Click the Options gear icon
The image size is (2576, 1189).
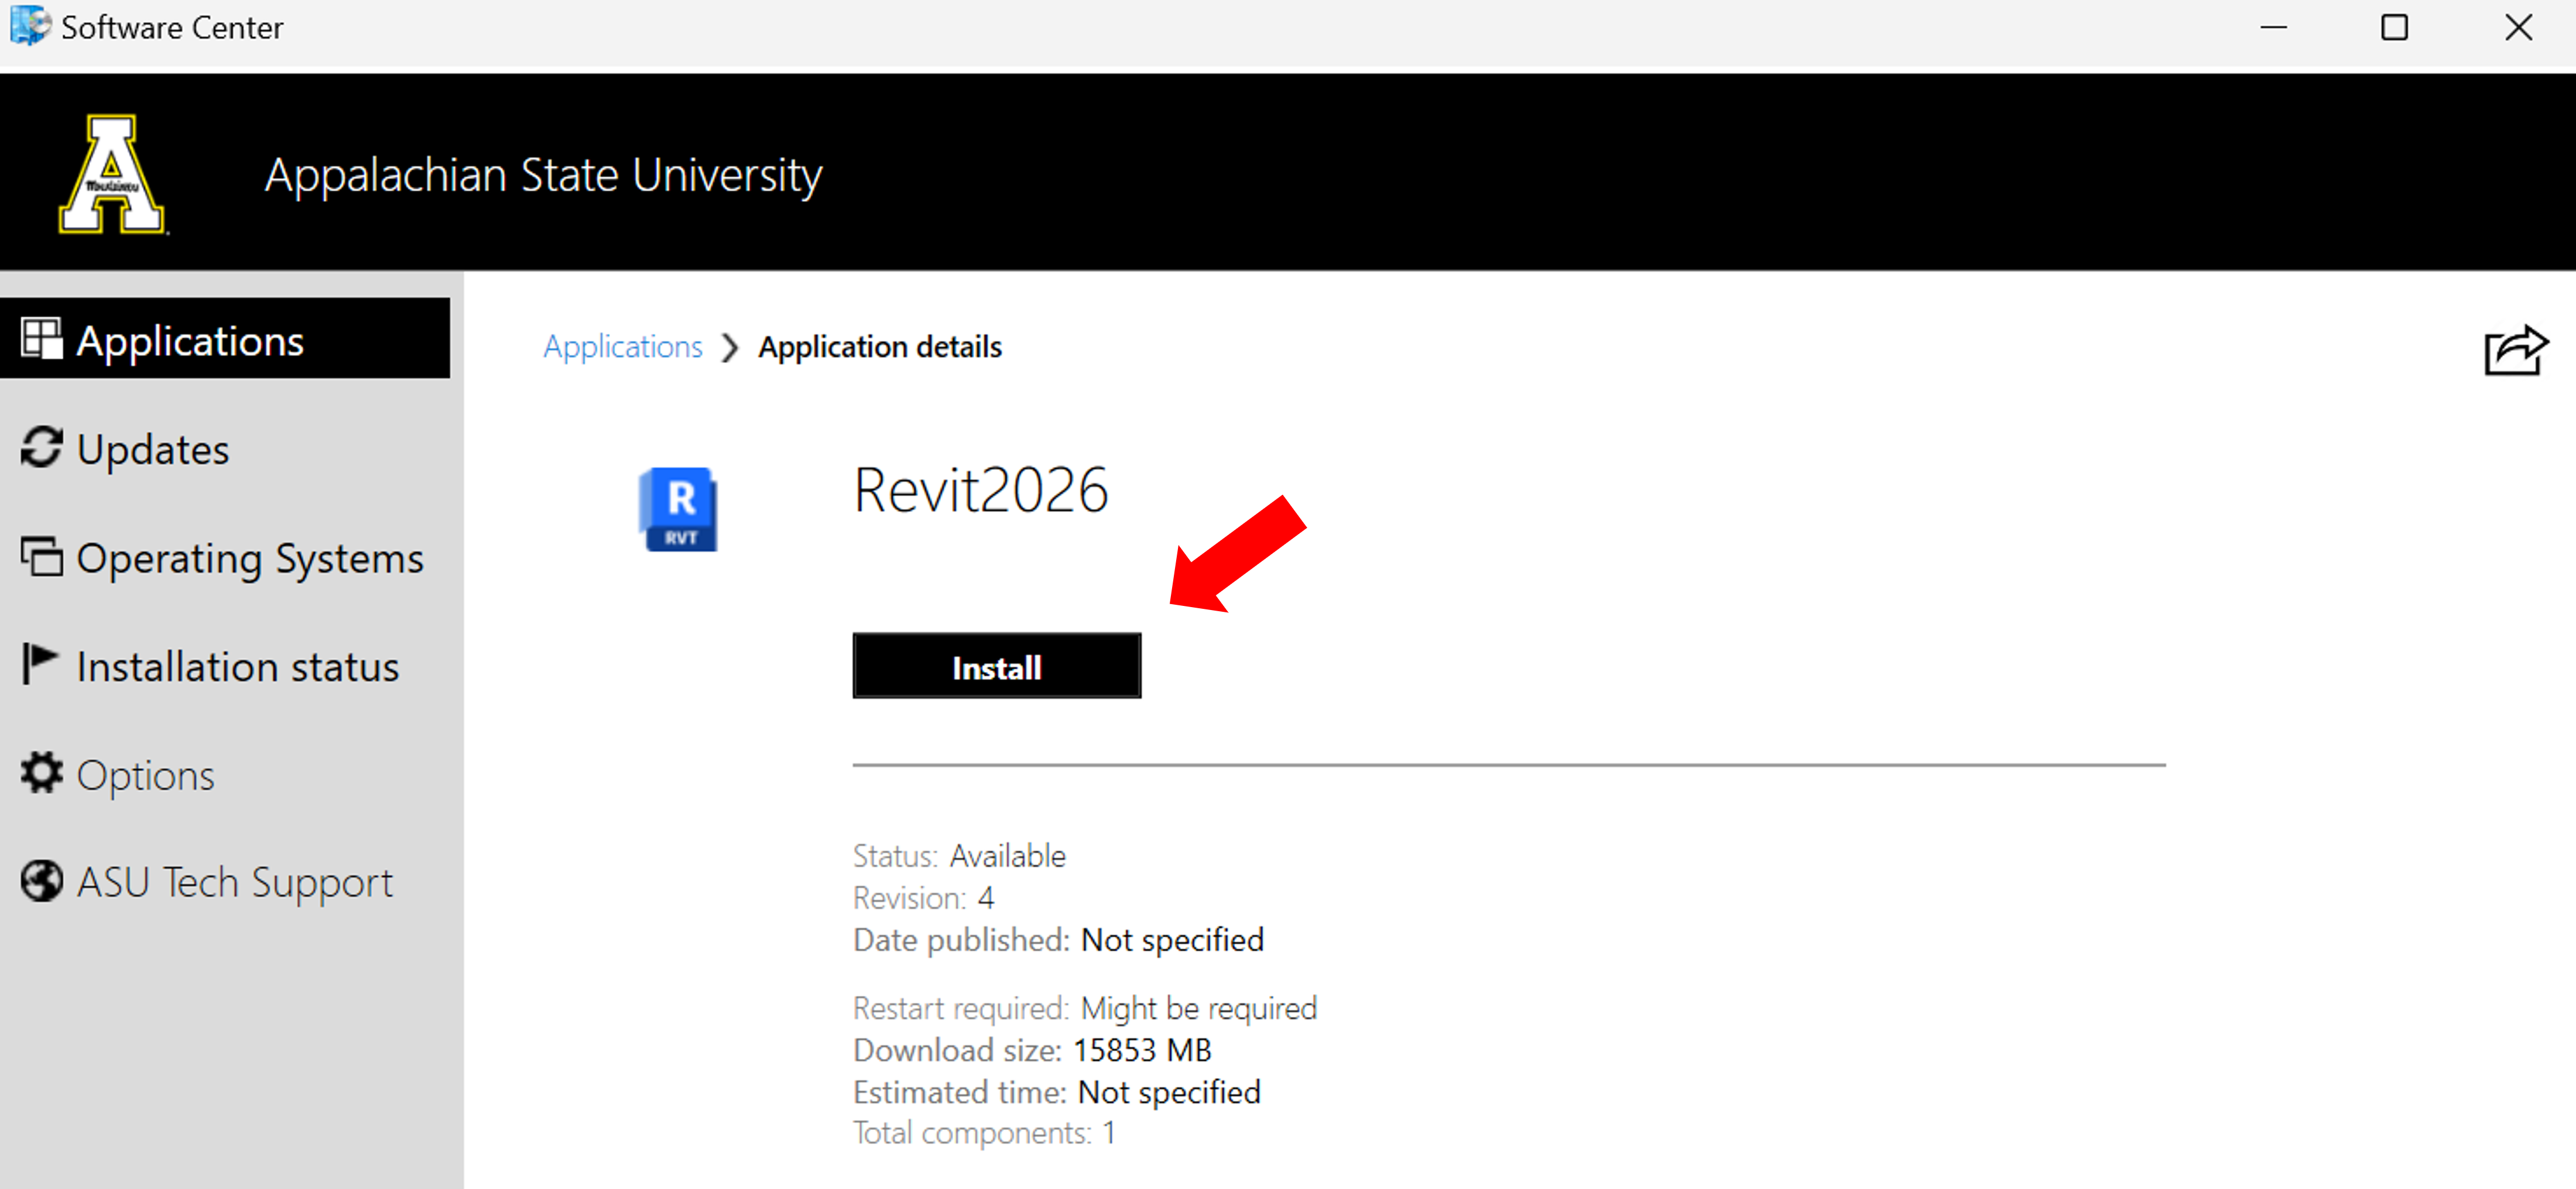42,772
